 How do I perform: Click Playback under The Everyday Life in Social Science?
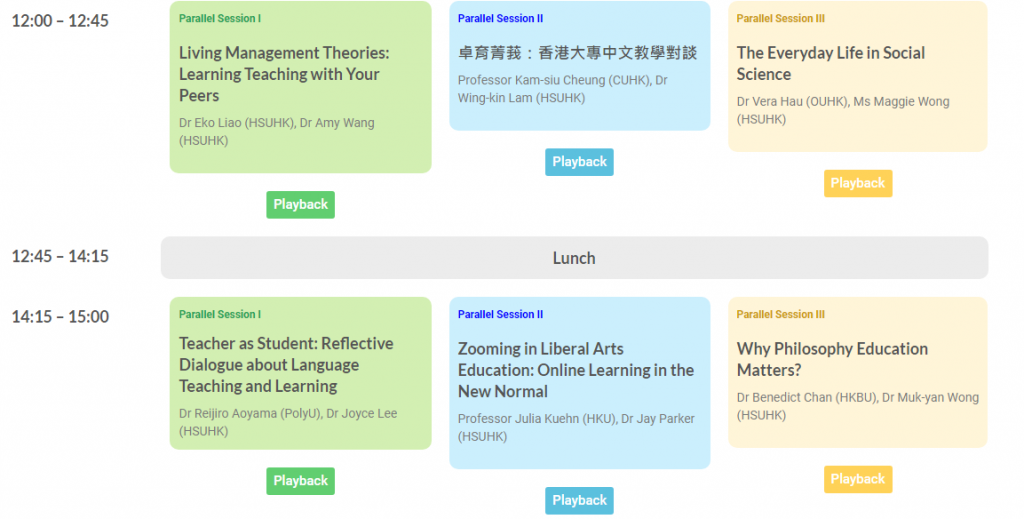pyautogui.click(x=857, y=183)
